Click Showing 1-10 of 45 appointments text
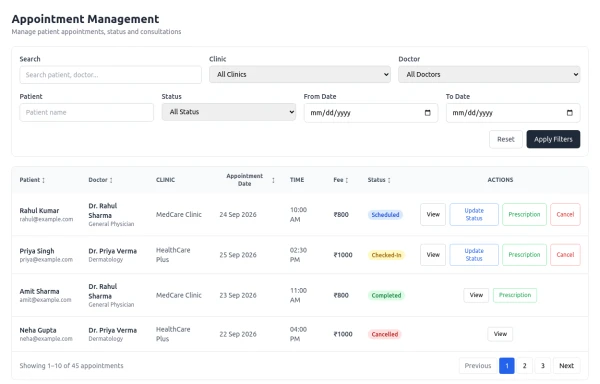 71,366
